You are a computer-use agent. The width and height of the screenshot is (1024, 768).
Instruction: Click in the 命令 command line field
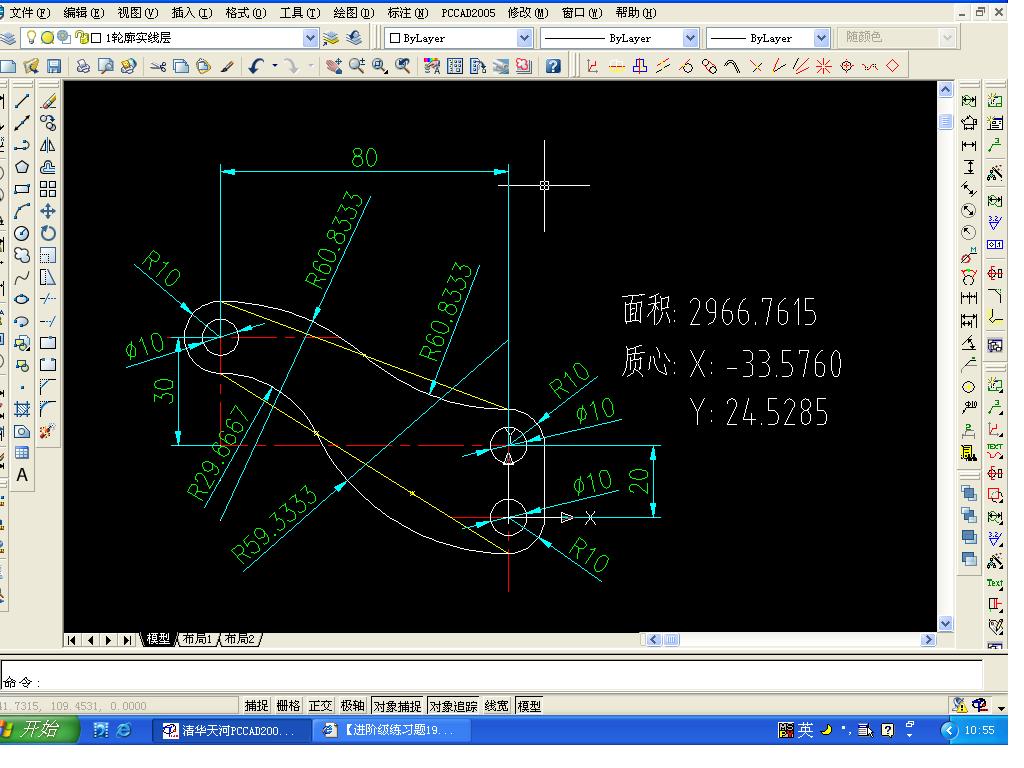491,675
